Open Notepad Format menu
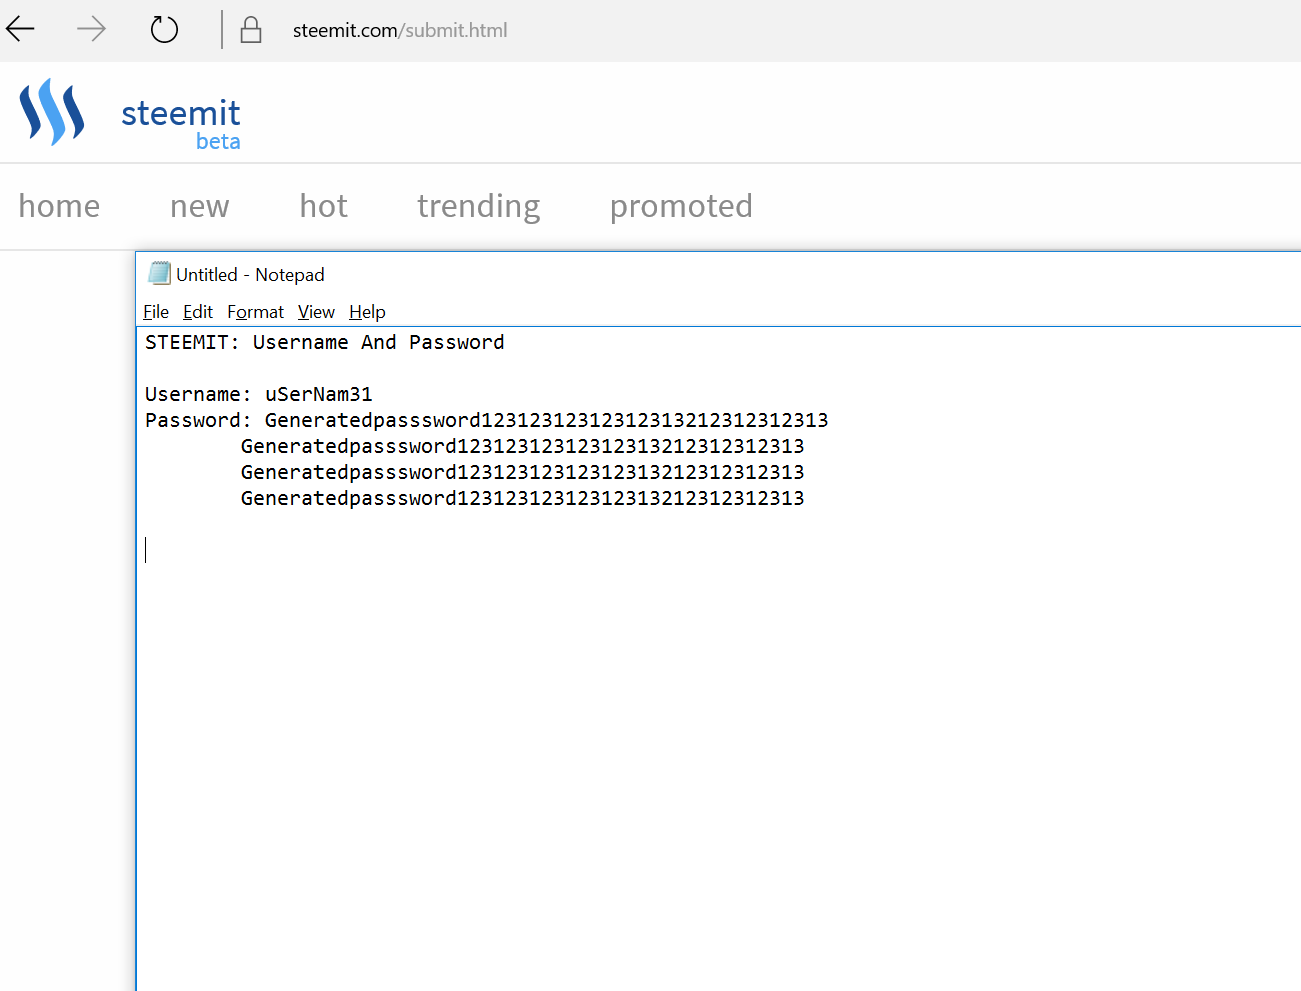Screen dimensions: 1301x991 [x=255, y=312]
